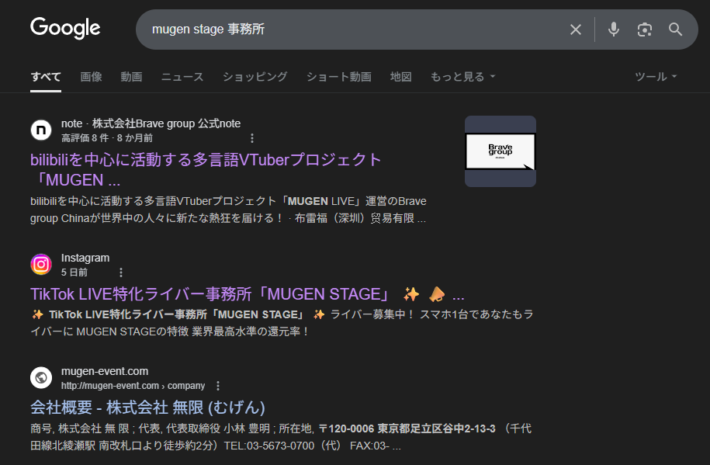
Task: Open the ツール dropdown
Action: 656,77
